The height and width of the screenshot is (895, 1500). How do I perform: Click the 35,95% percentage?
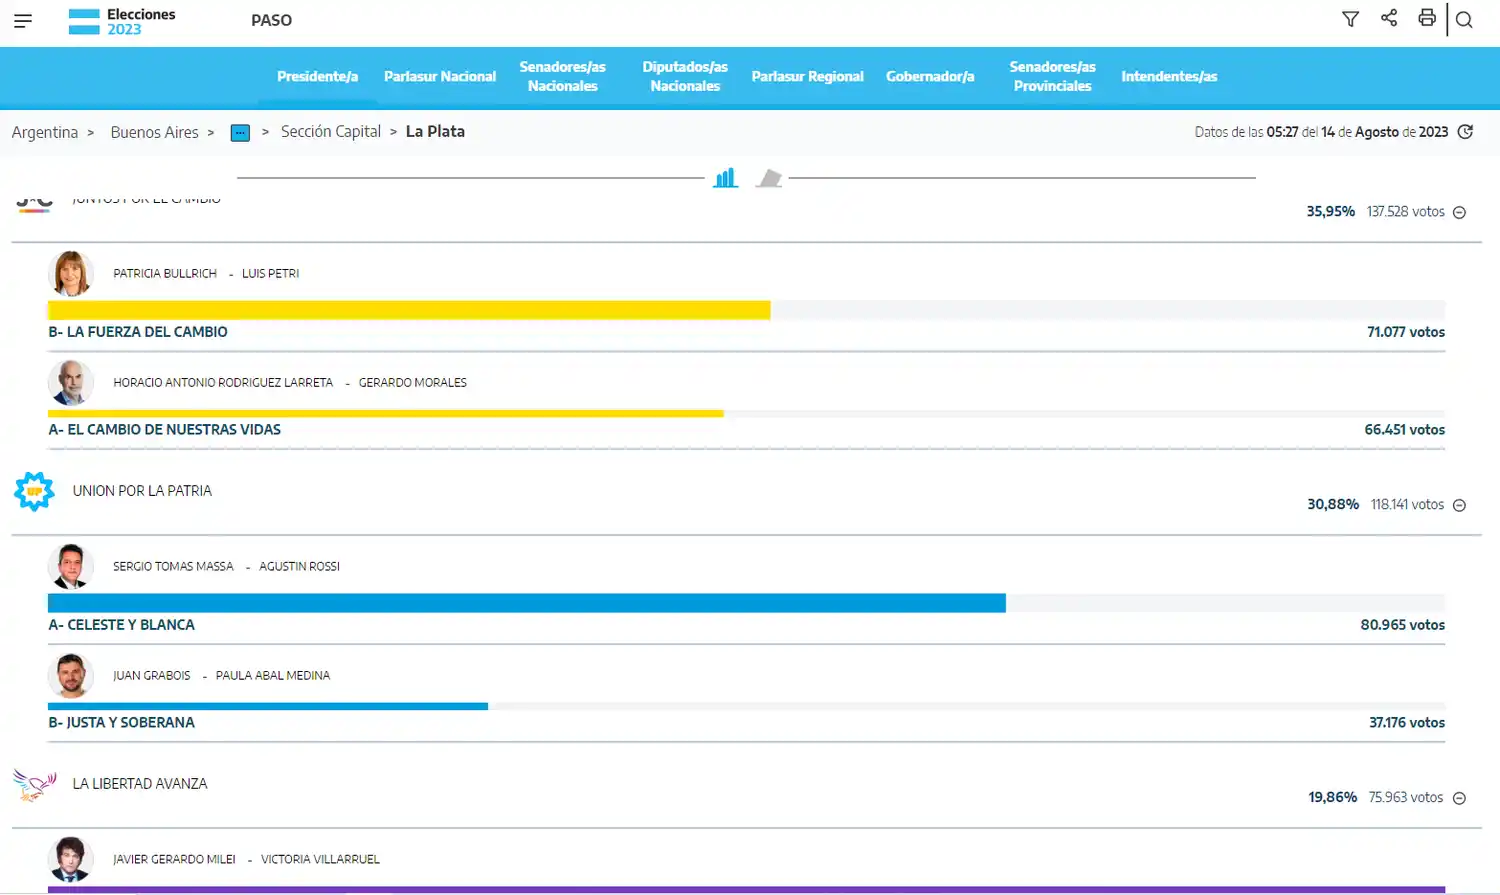pyautogui.click(x=1331, y=212)
